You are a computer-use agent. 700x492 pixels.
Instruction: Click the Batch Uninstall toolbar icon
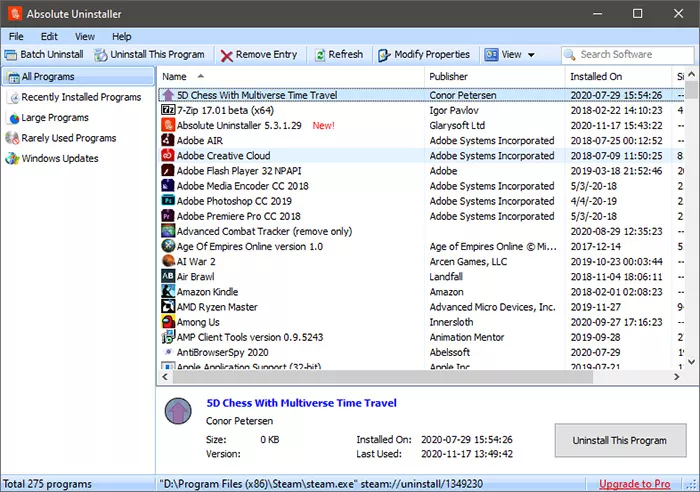click(x=10, y=55)
